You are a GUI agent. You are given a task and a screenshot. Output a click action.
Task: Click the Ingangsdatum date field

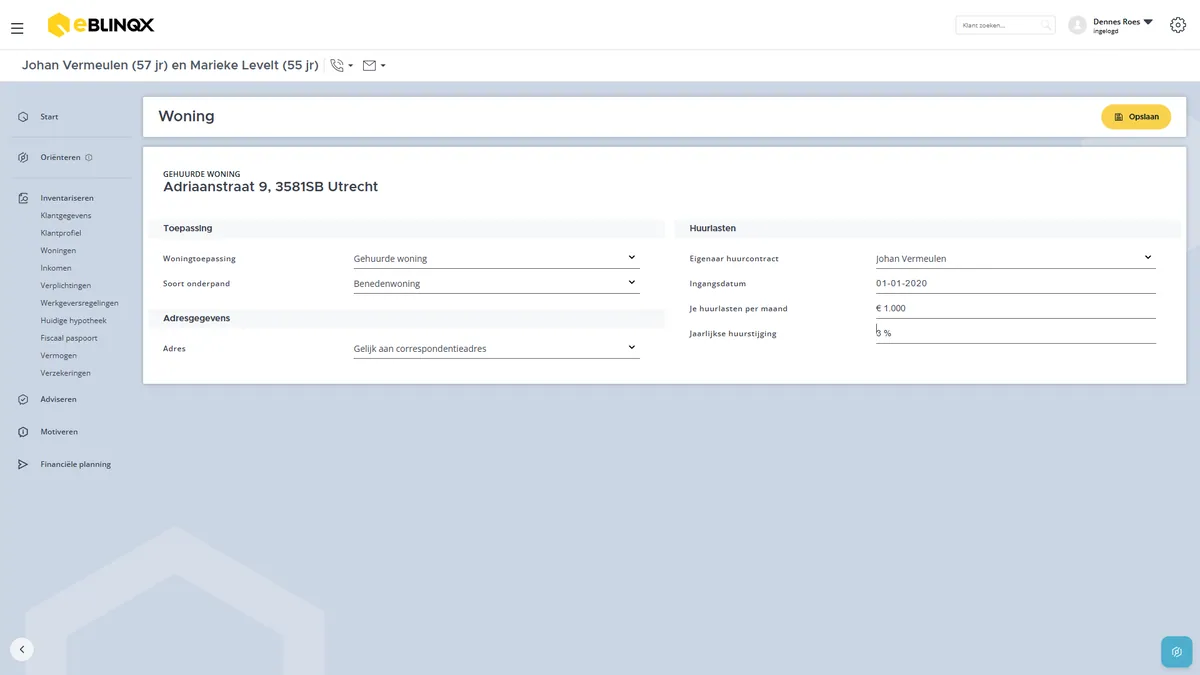(1016, 283)
